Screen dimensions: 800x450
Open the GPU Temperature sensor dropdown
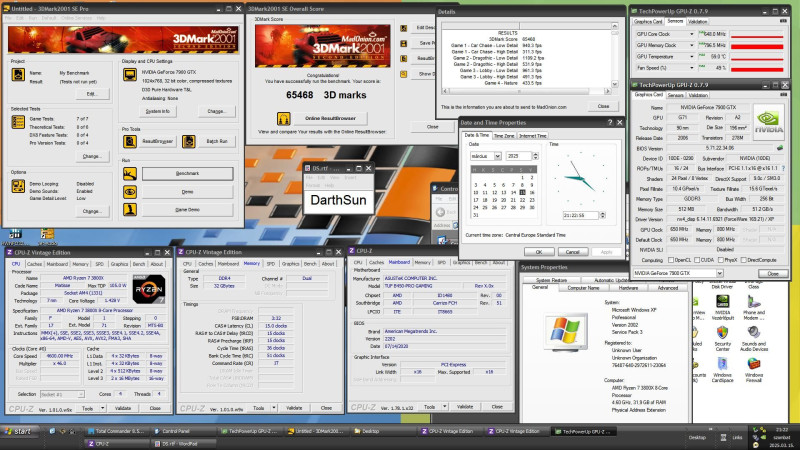(x=692, y=57)
